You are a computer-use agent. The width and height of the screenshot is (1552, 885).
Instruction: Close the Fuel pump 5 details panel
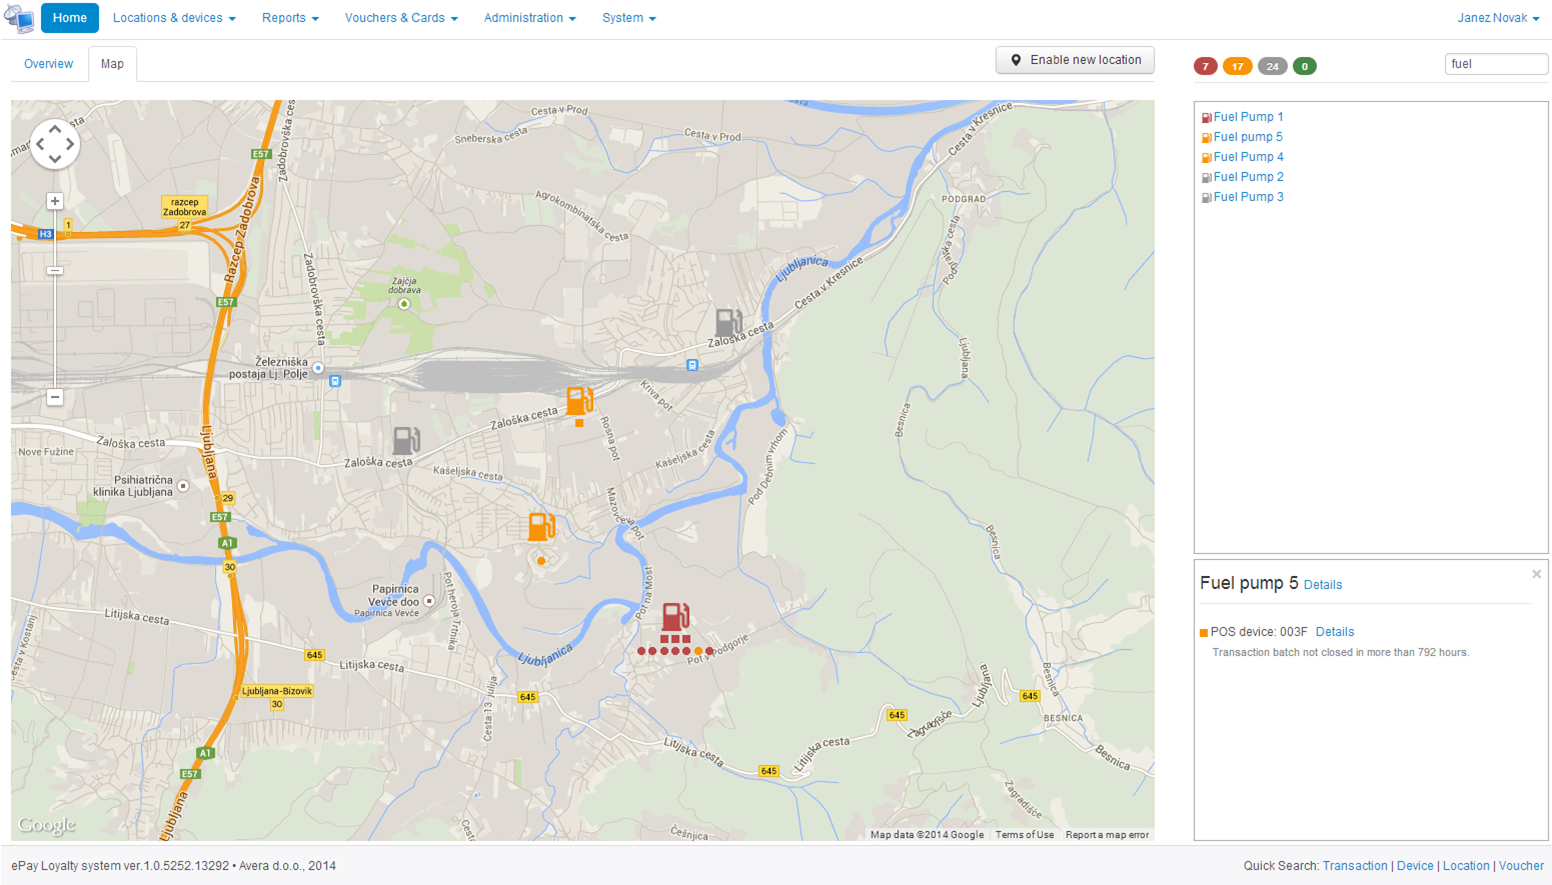click(1536, 574)
